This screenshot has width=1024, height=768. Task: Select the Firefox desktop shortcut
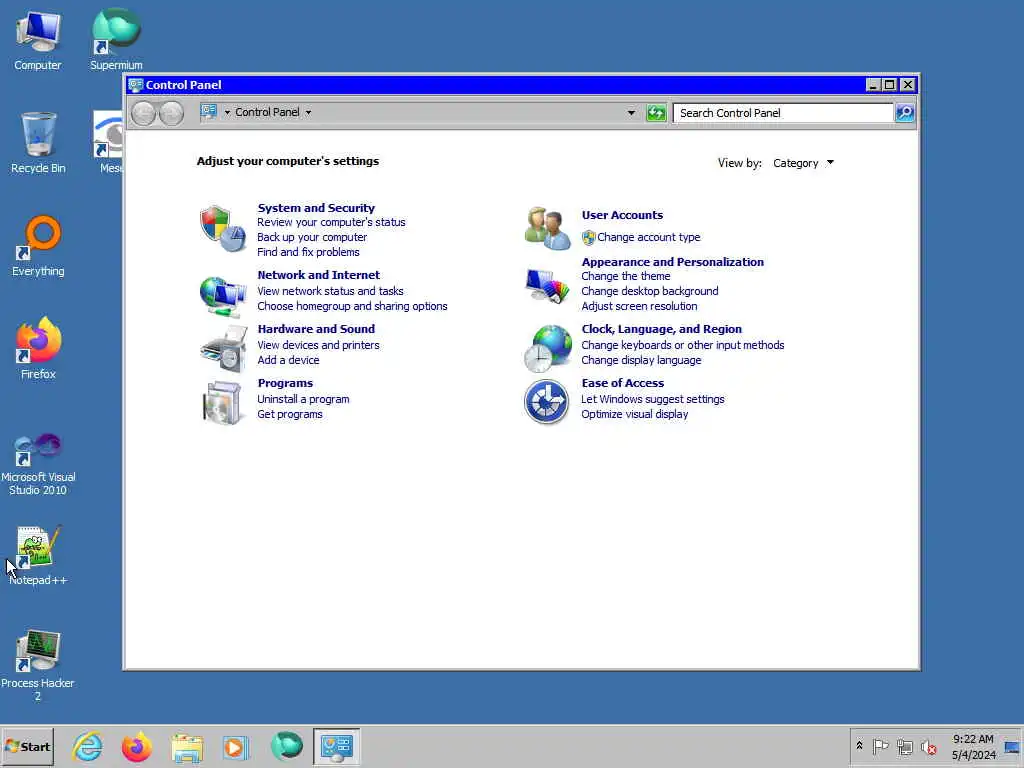tap(38, 348)
